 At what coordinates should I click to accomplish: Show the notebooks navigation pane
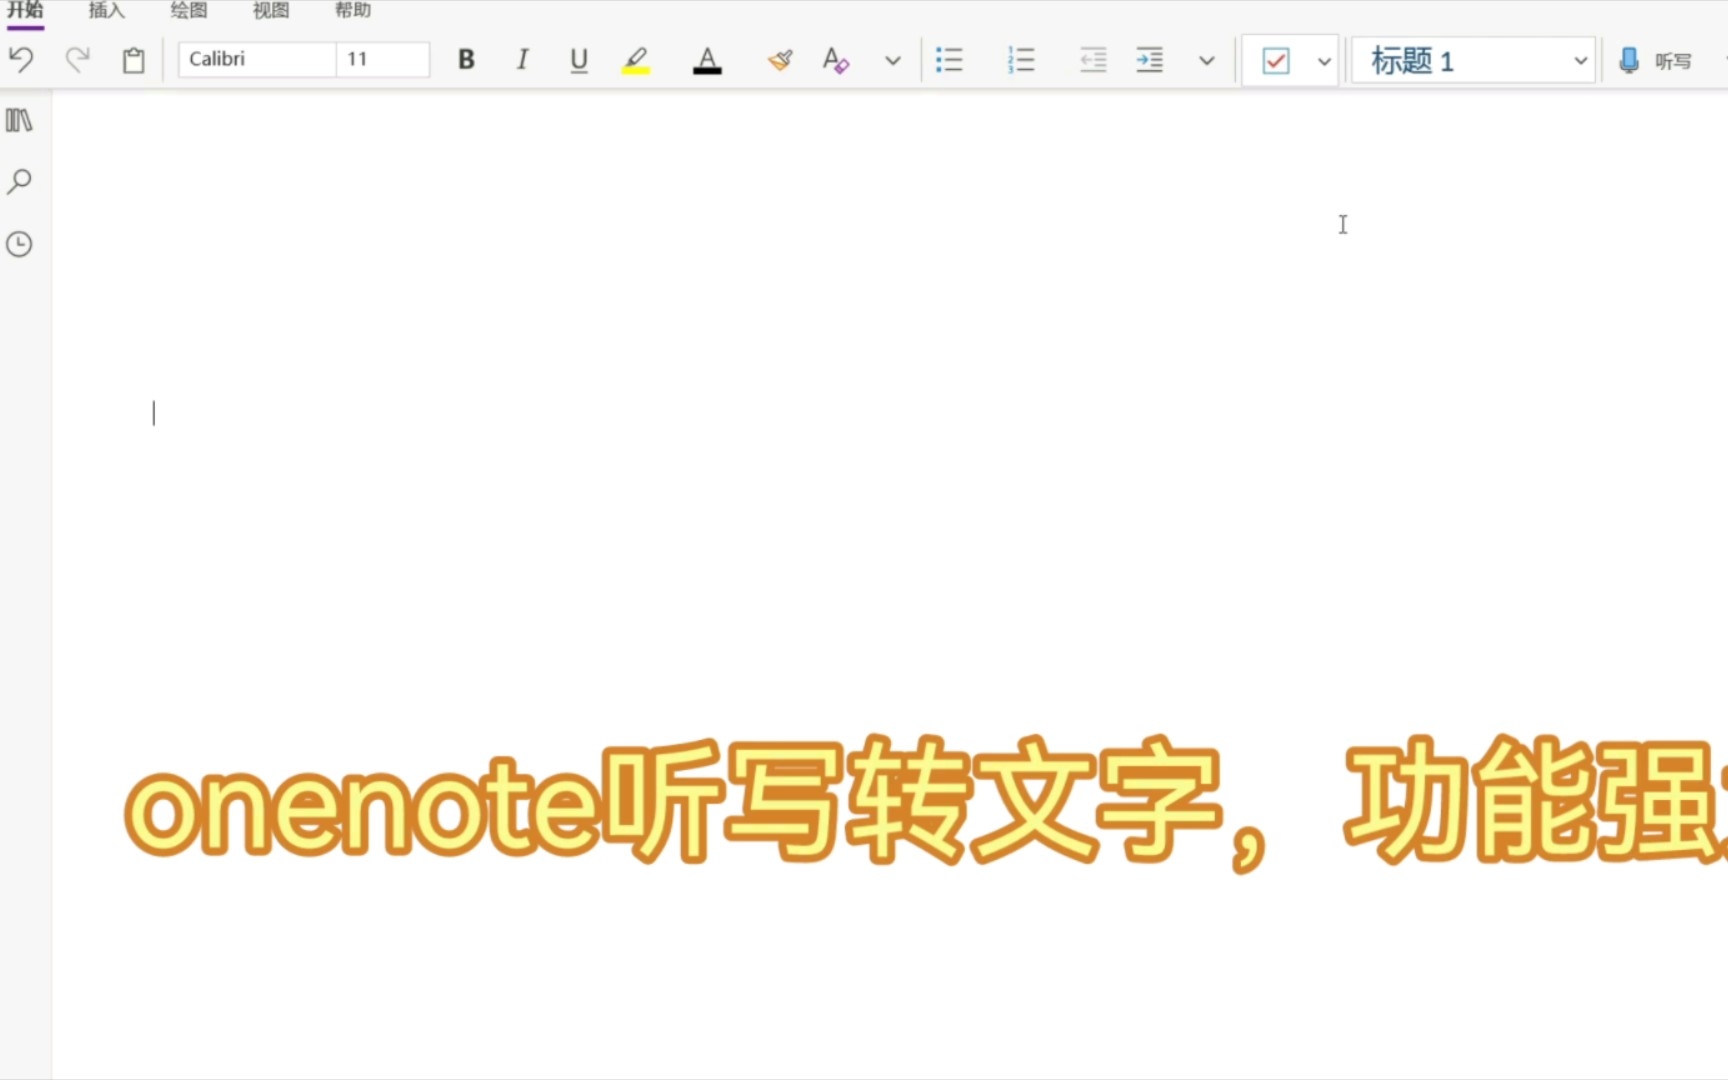[19, 120]
